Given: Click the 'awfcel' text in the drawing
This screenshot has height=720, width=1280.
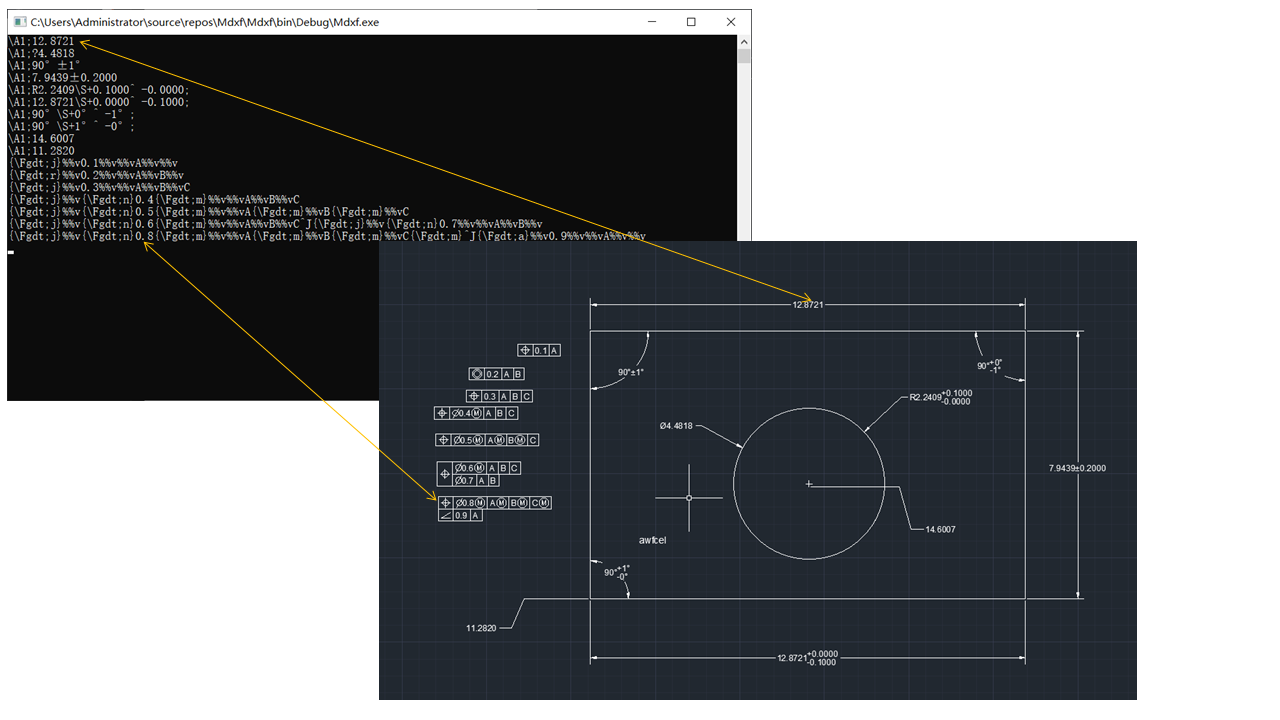Looking at the screenshot, I should [x=652, y=540].
